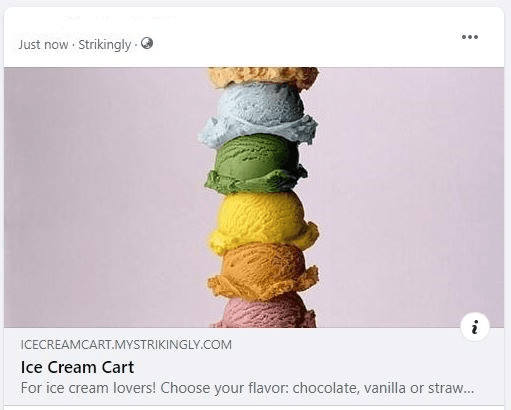Click the green ice cream scoop
511x410 pixels.
255,163
